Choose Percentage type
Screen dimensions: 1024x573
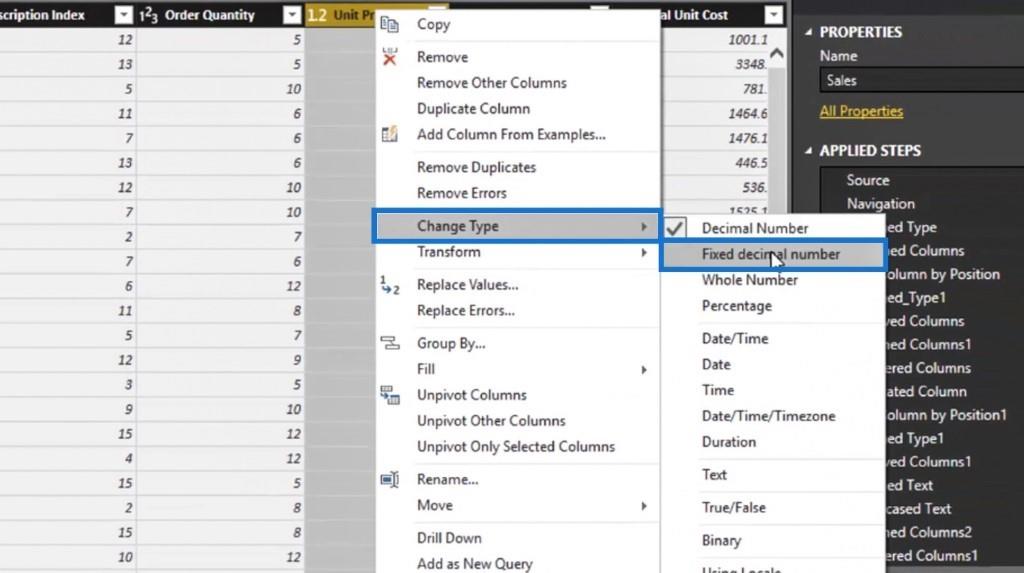pos(737,306)
